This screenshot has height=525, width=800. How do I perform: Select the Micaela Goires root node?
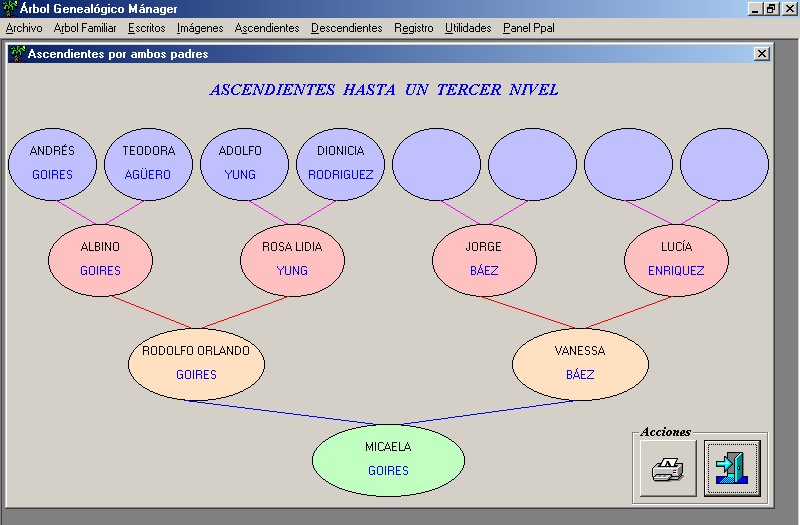(388, 460)
